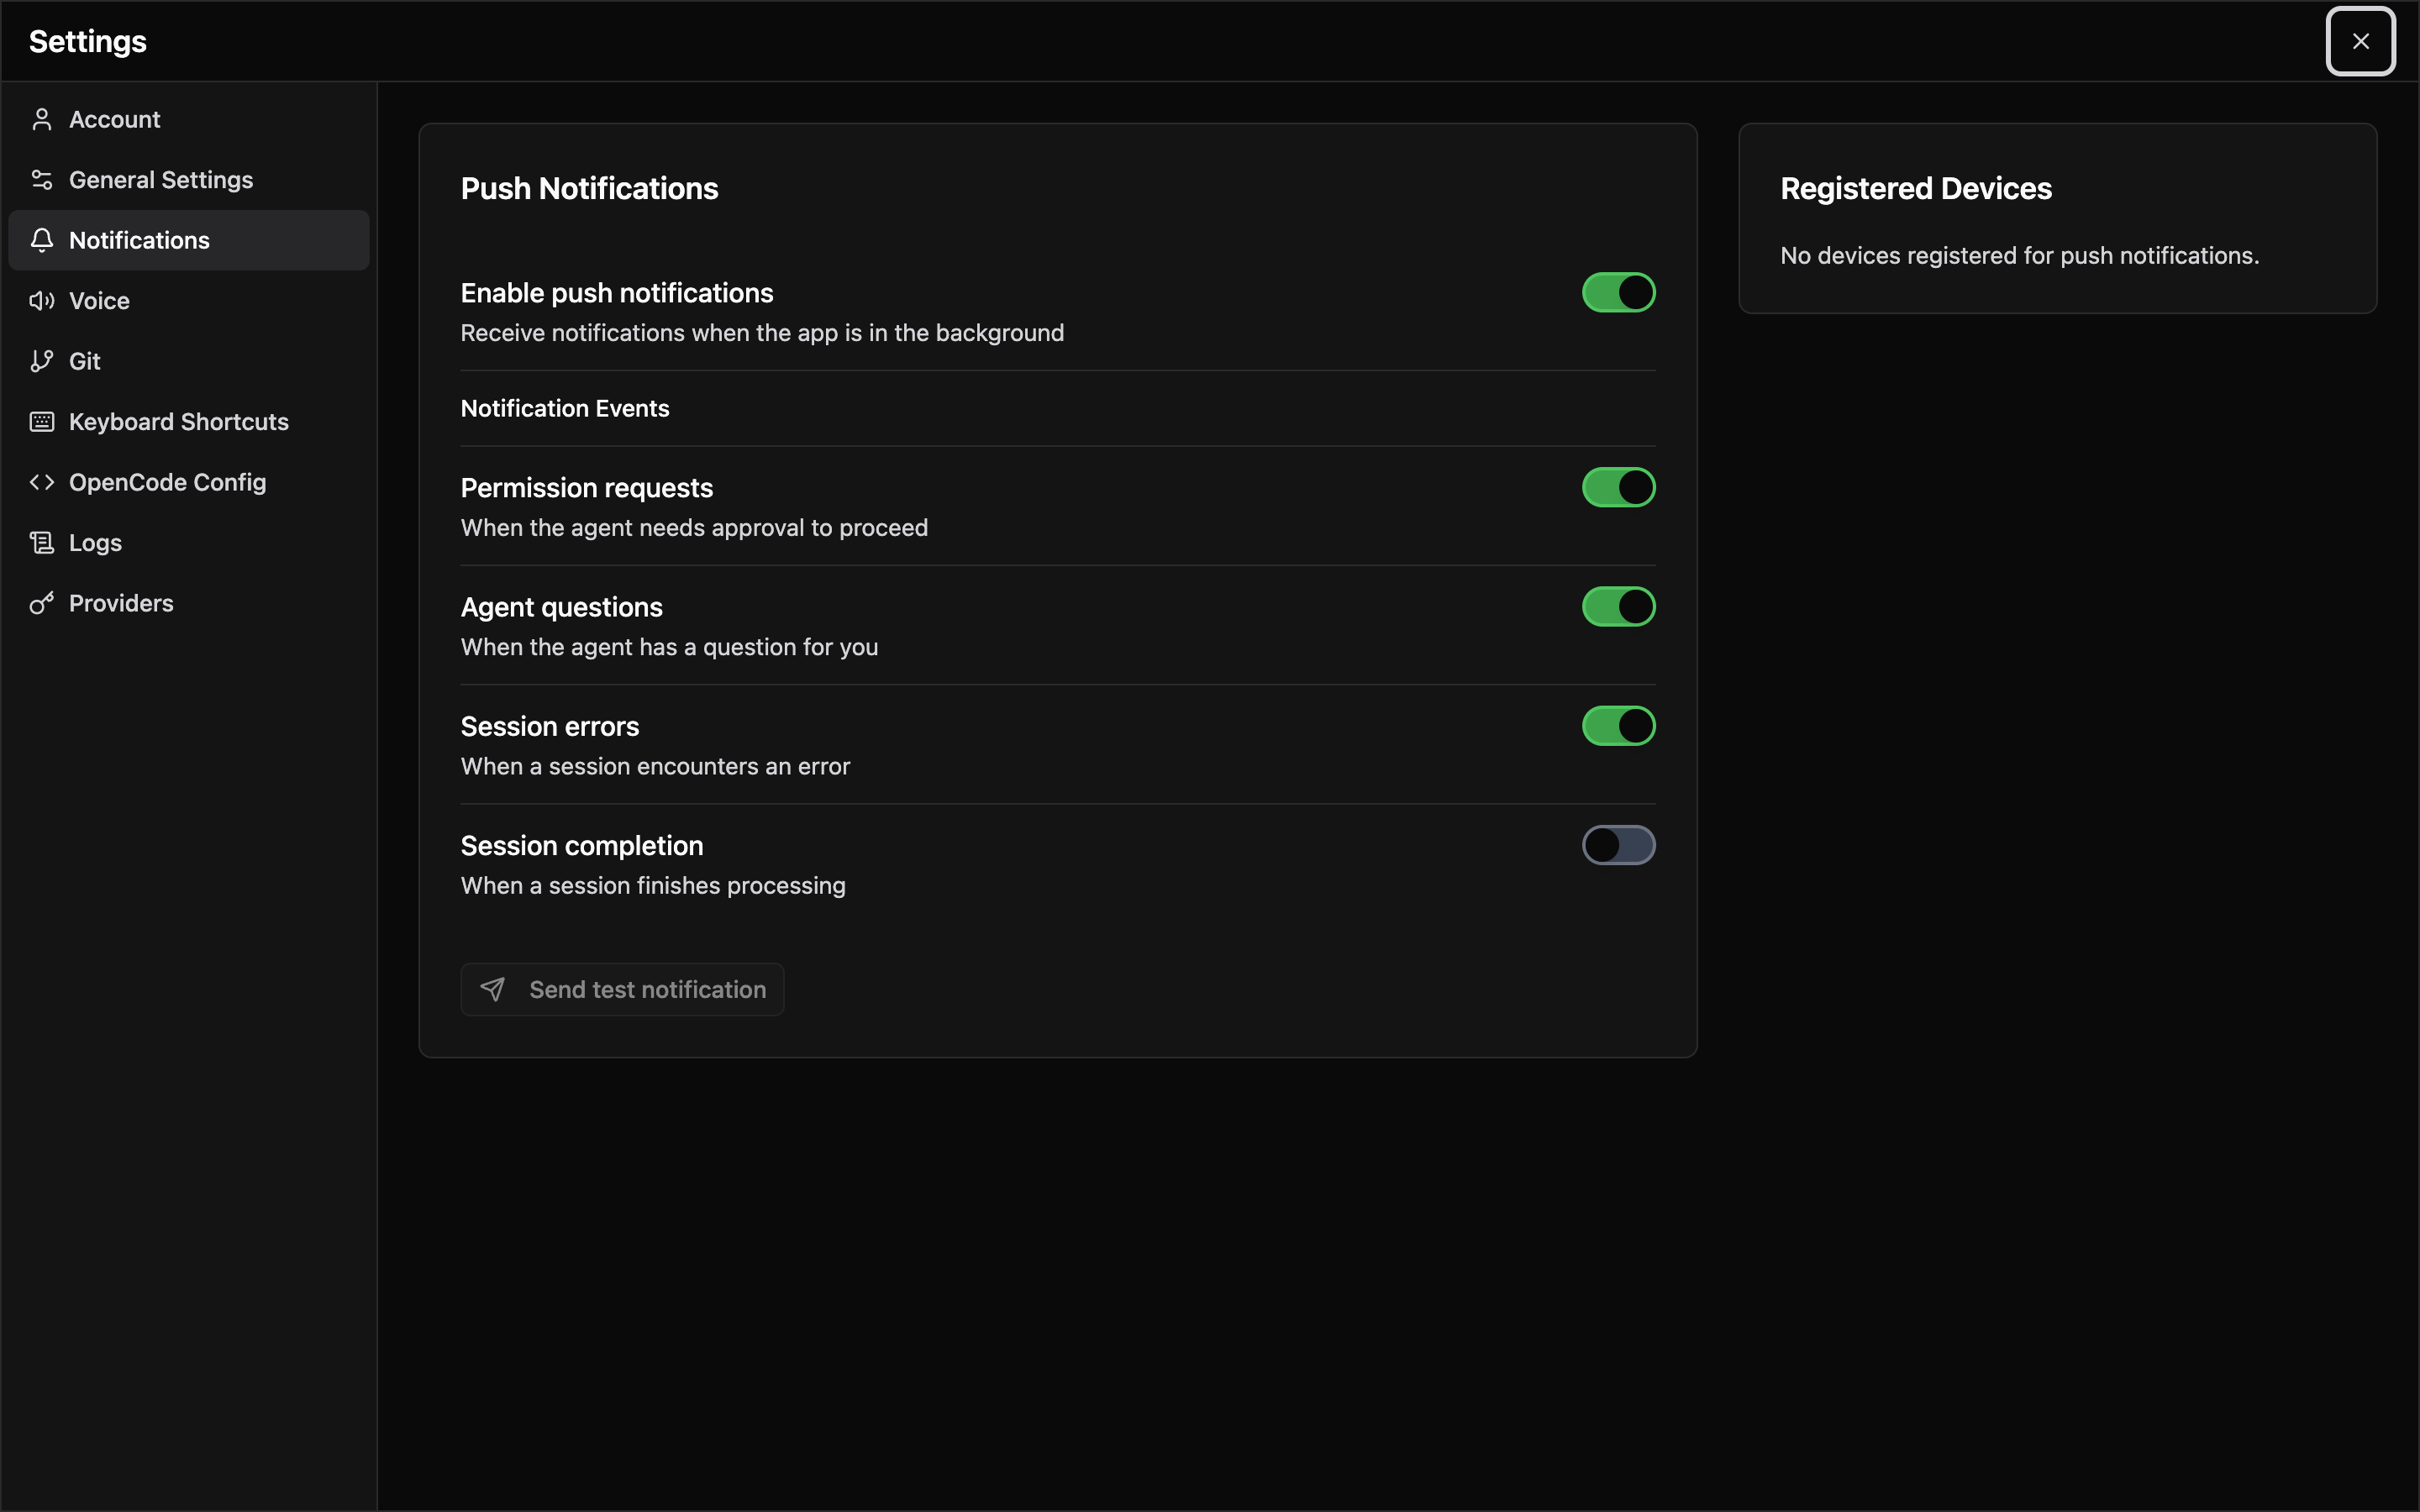The height and width of the screenshot is (1512, 2420).
Task: Click the Providers key icon
Action: coord(42,603)
